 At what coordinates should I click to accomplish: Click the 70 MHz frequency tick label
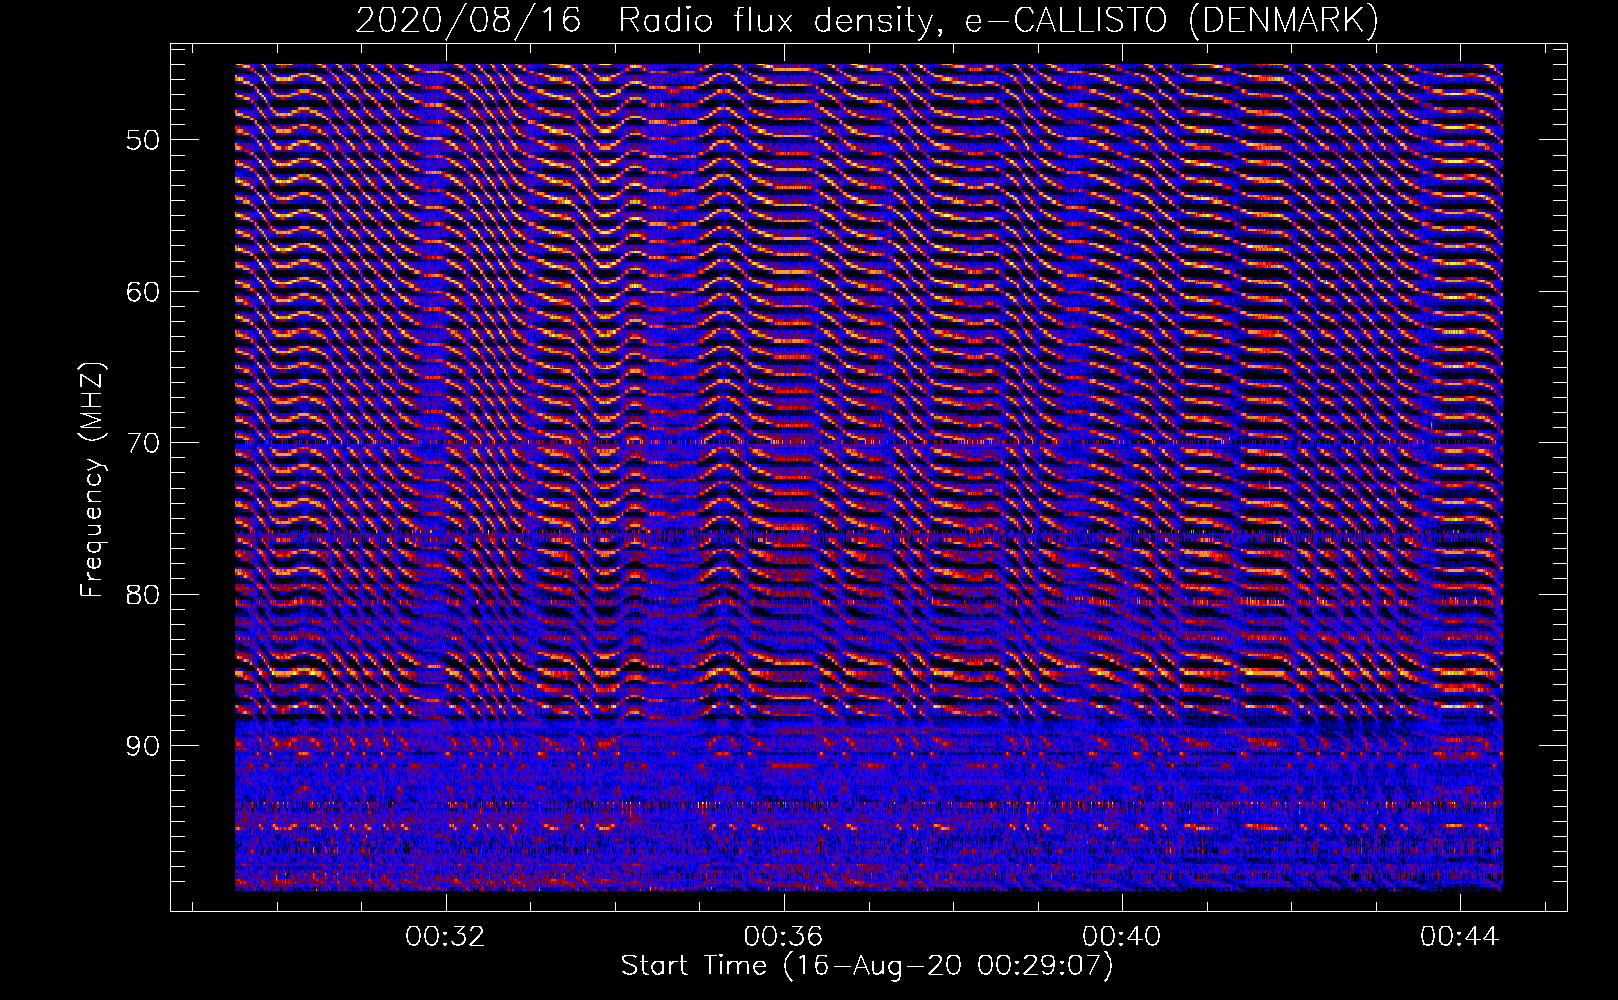(142, 443)
